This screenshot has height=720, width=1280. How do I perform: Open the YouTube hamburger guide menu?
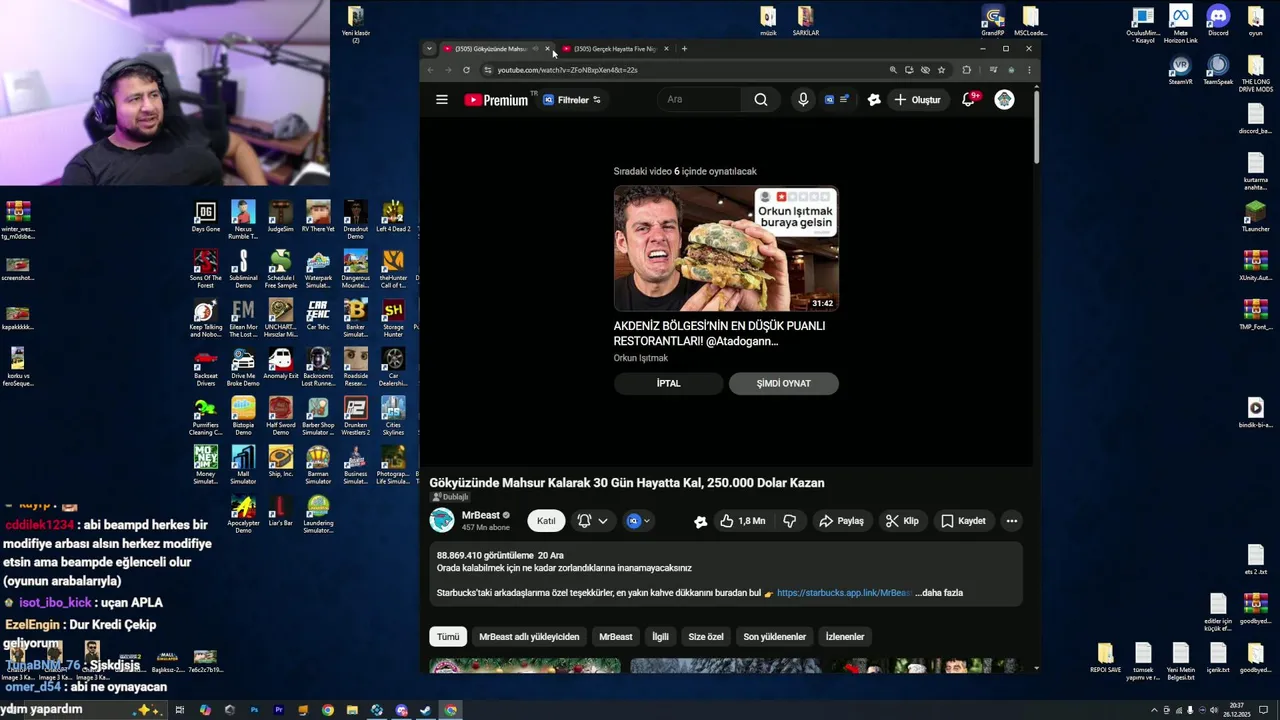click(x=441, y=100)
